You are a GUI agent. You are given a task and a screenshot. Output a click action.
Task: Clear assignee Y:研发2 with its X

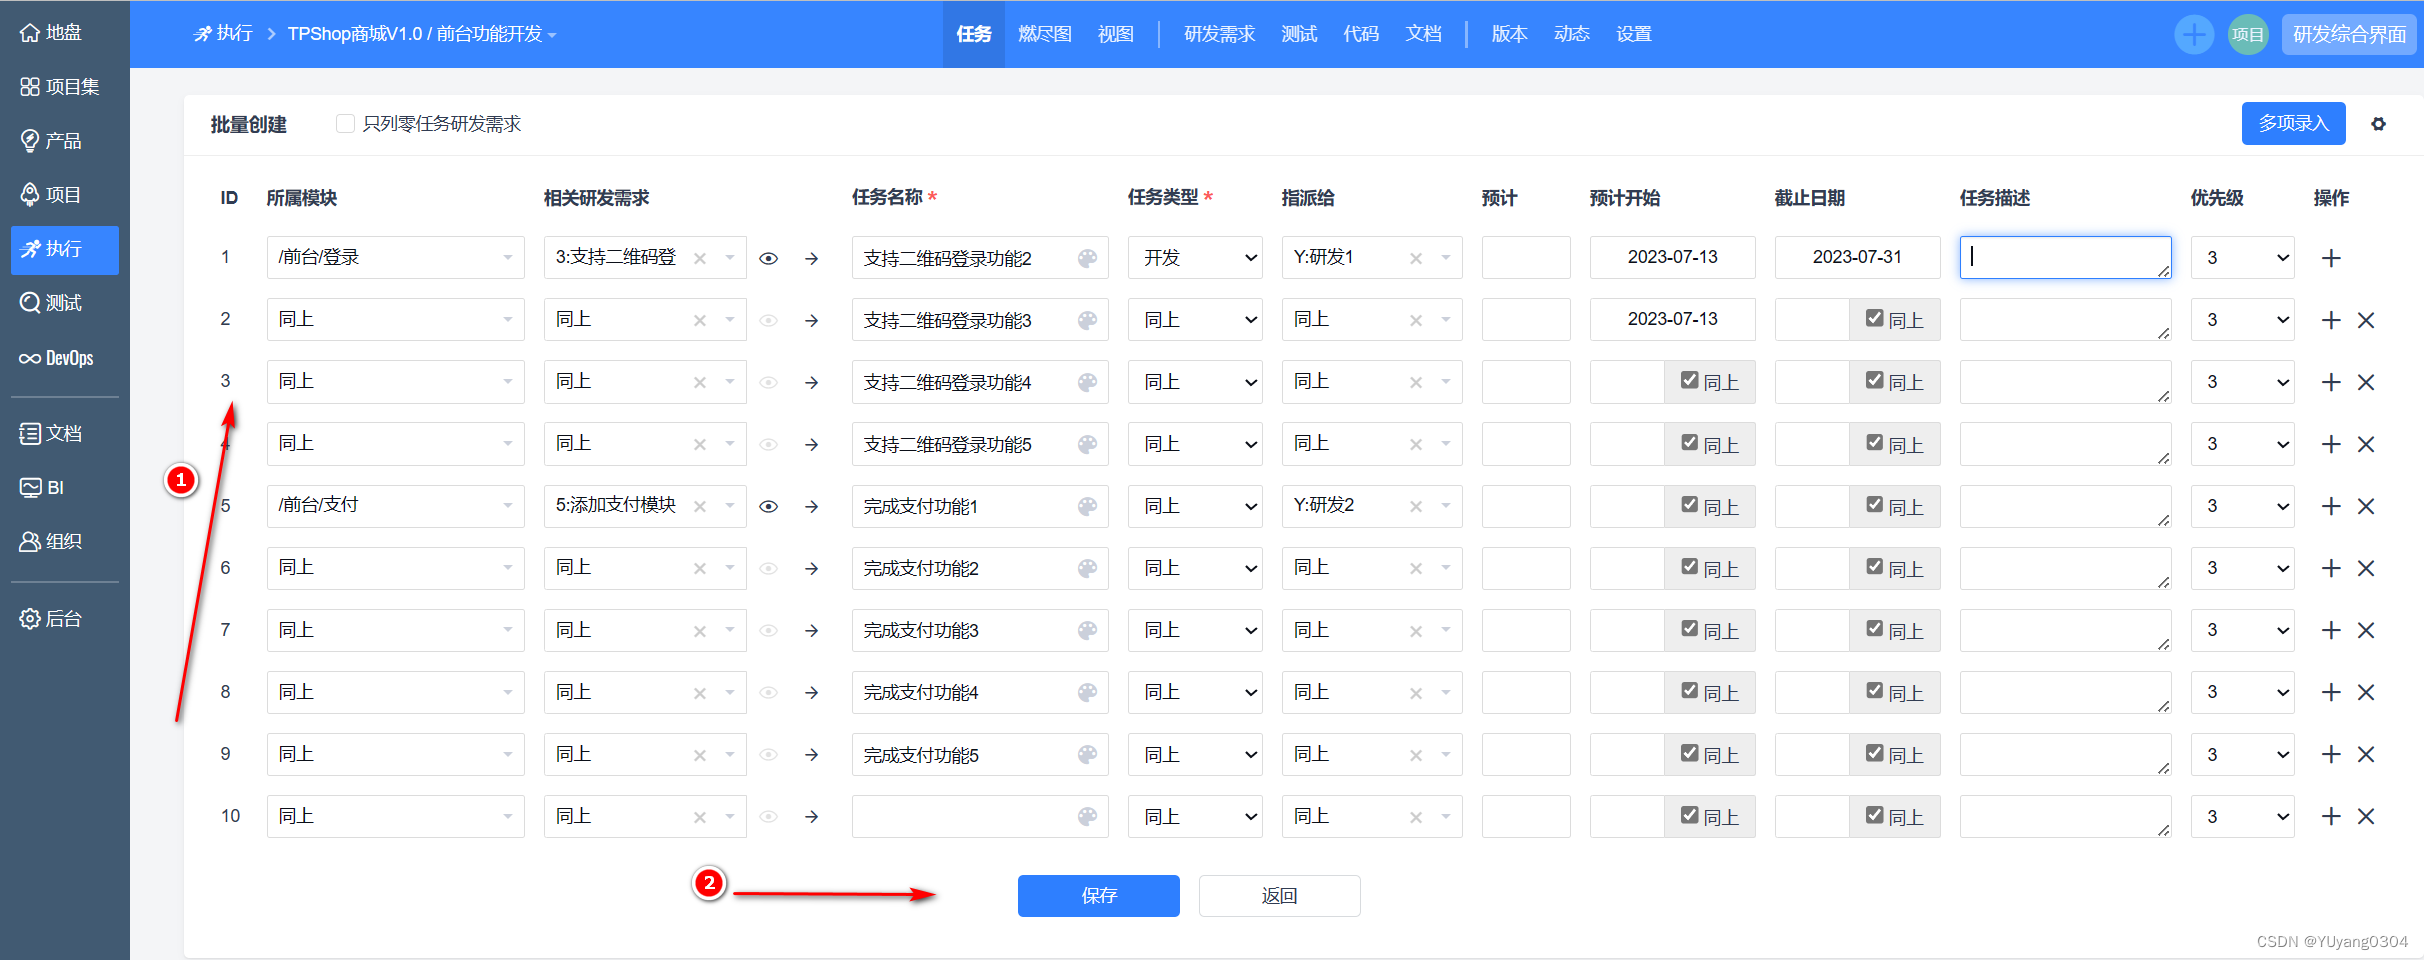coord(1416,506)
